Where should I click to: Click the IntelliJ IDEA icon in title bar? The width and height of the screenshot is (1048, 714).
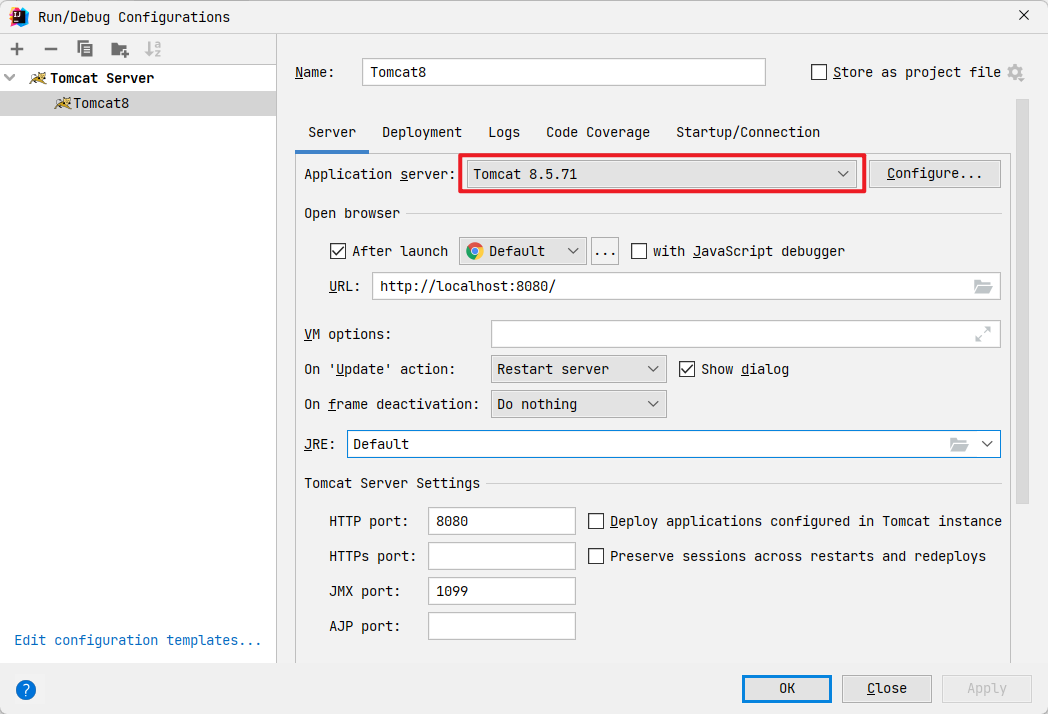[19, 17]
